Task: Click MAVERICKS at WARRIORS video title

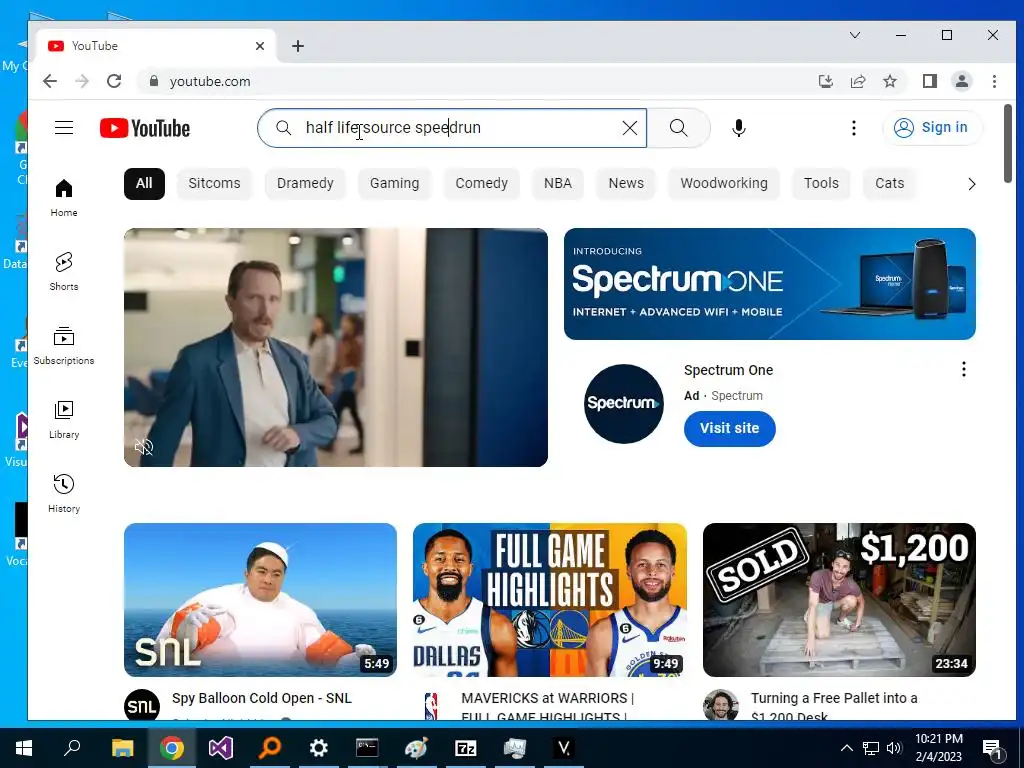Action: click(547, 706)
